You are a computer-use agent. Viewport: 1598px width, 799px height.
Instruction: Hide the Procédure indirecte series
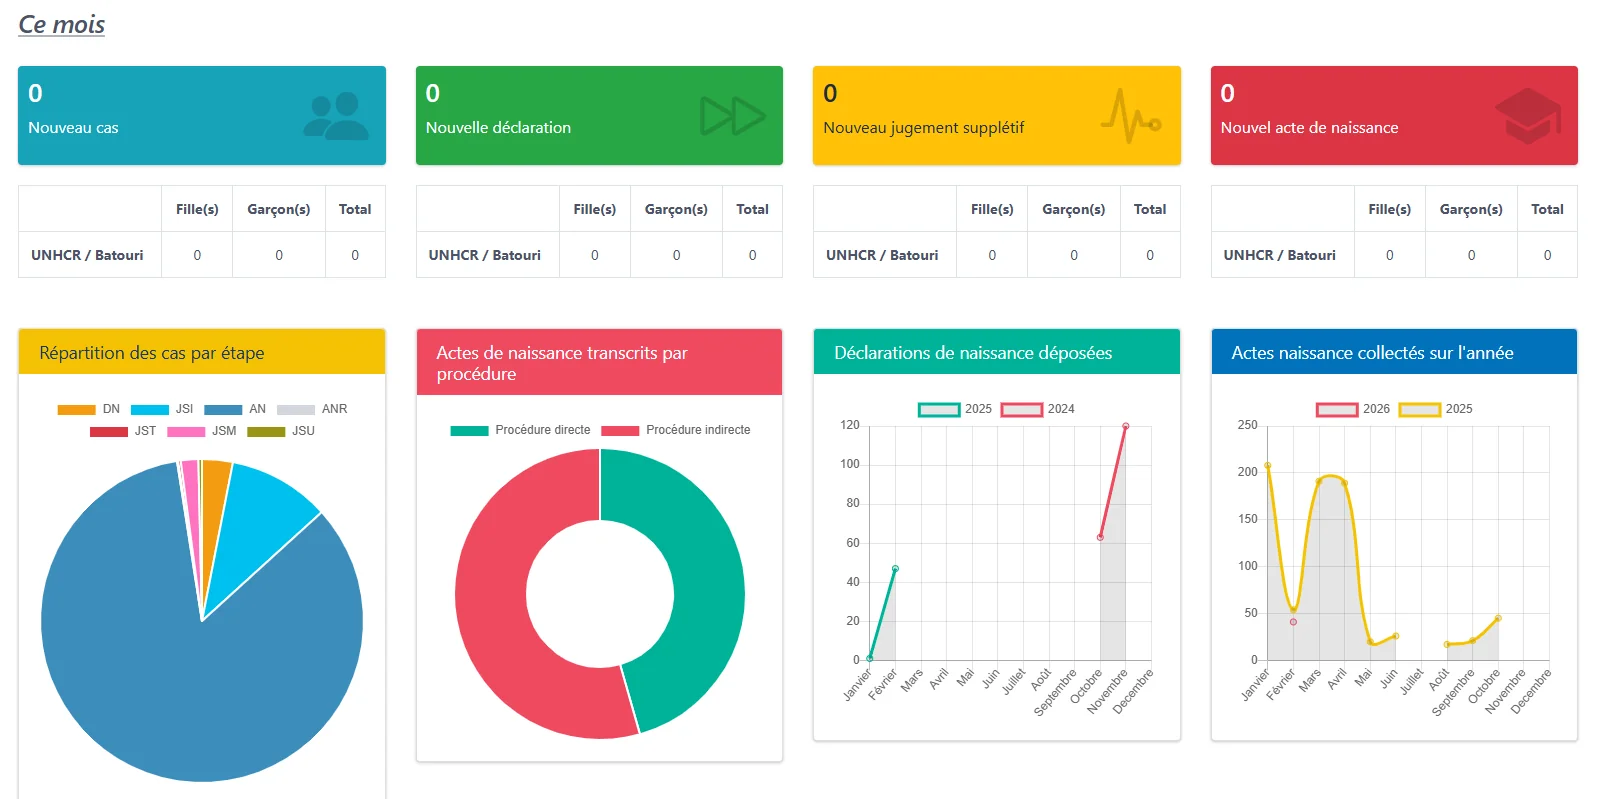point(675,430)
